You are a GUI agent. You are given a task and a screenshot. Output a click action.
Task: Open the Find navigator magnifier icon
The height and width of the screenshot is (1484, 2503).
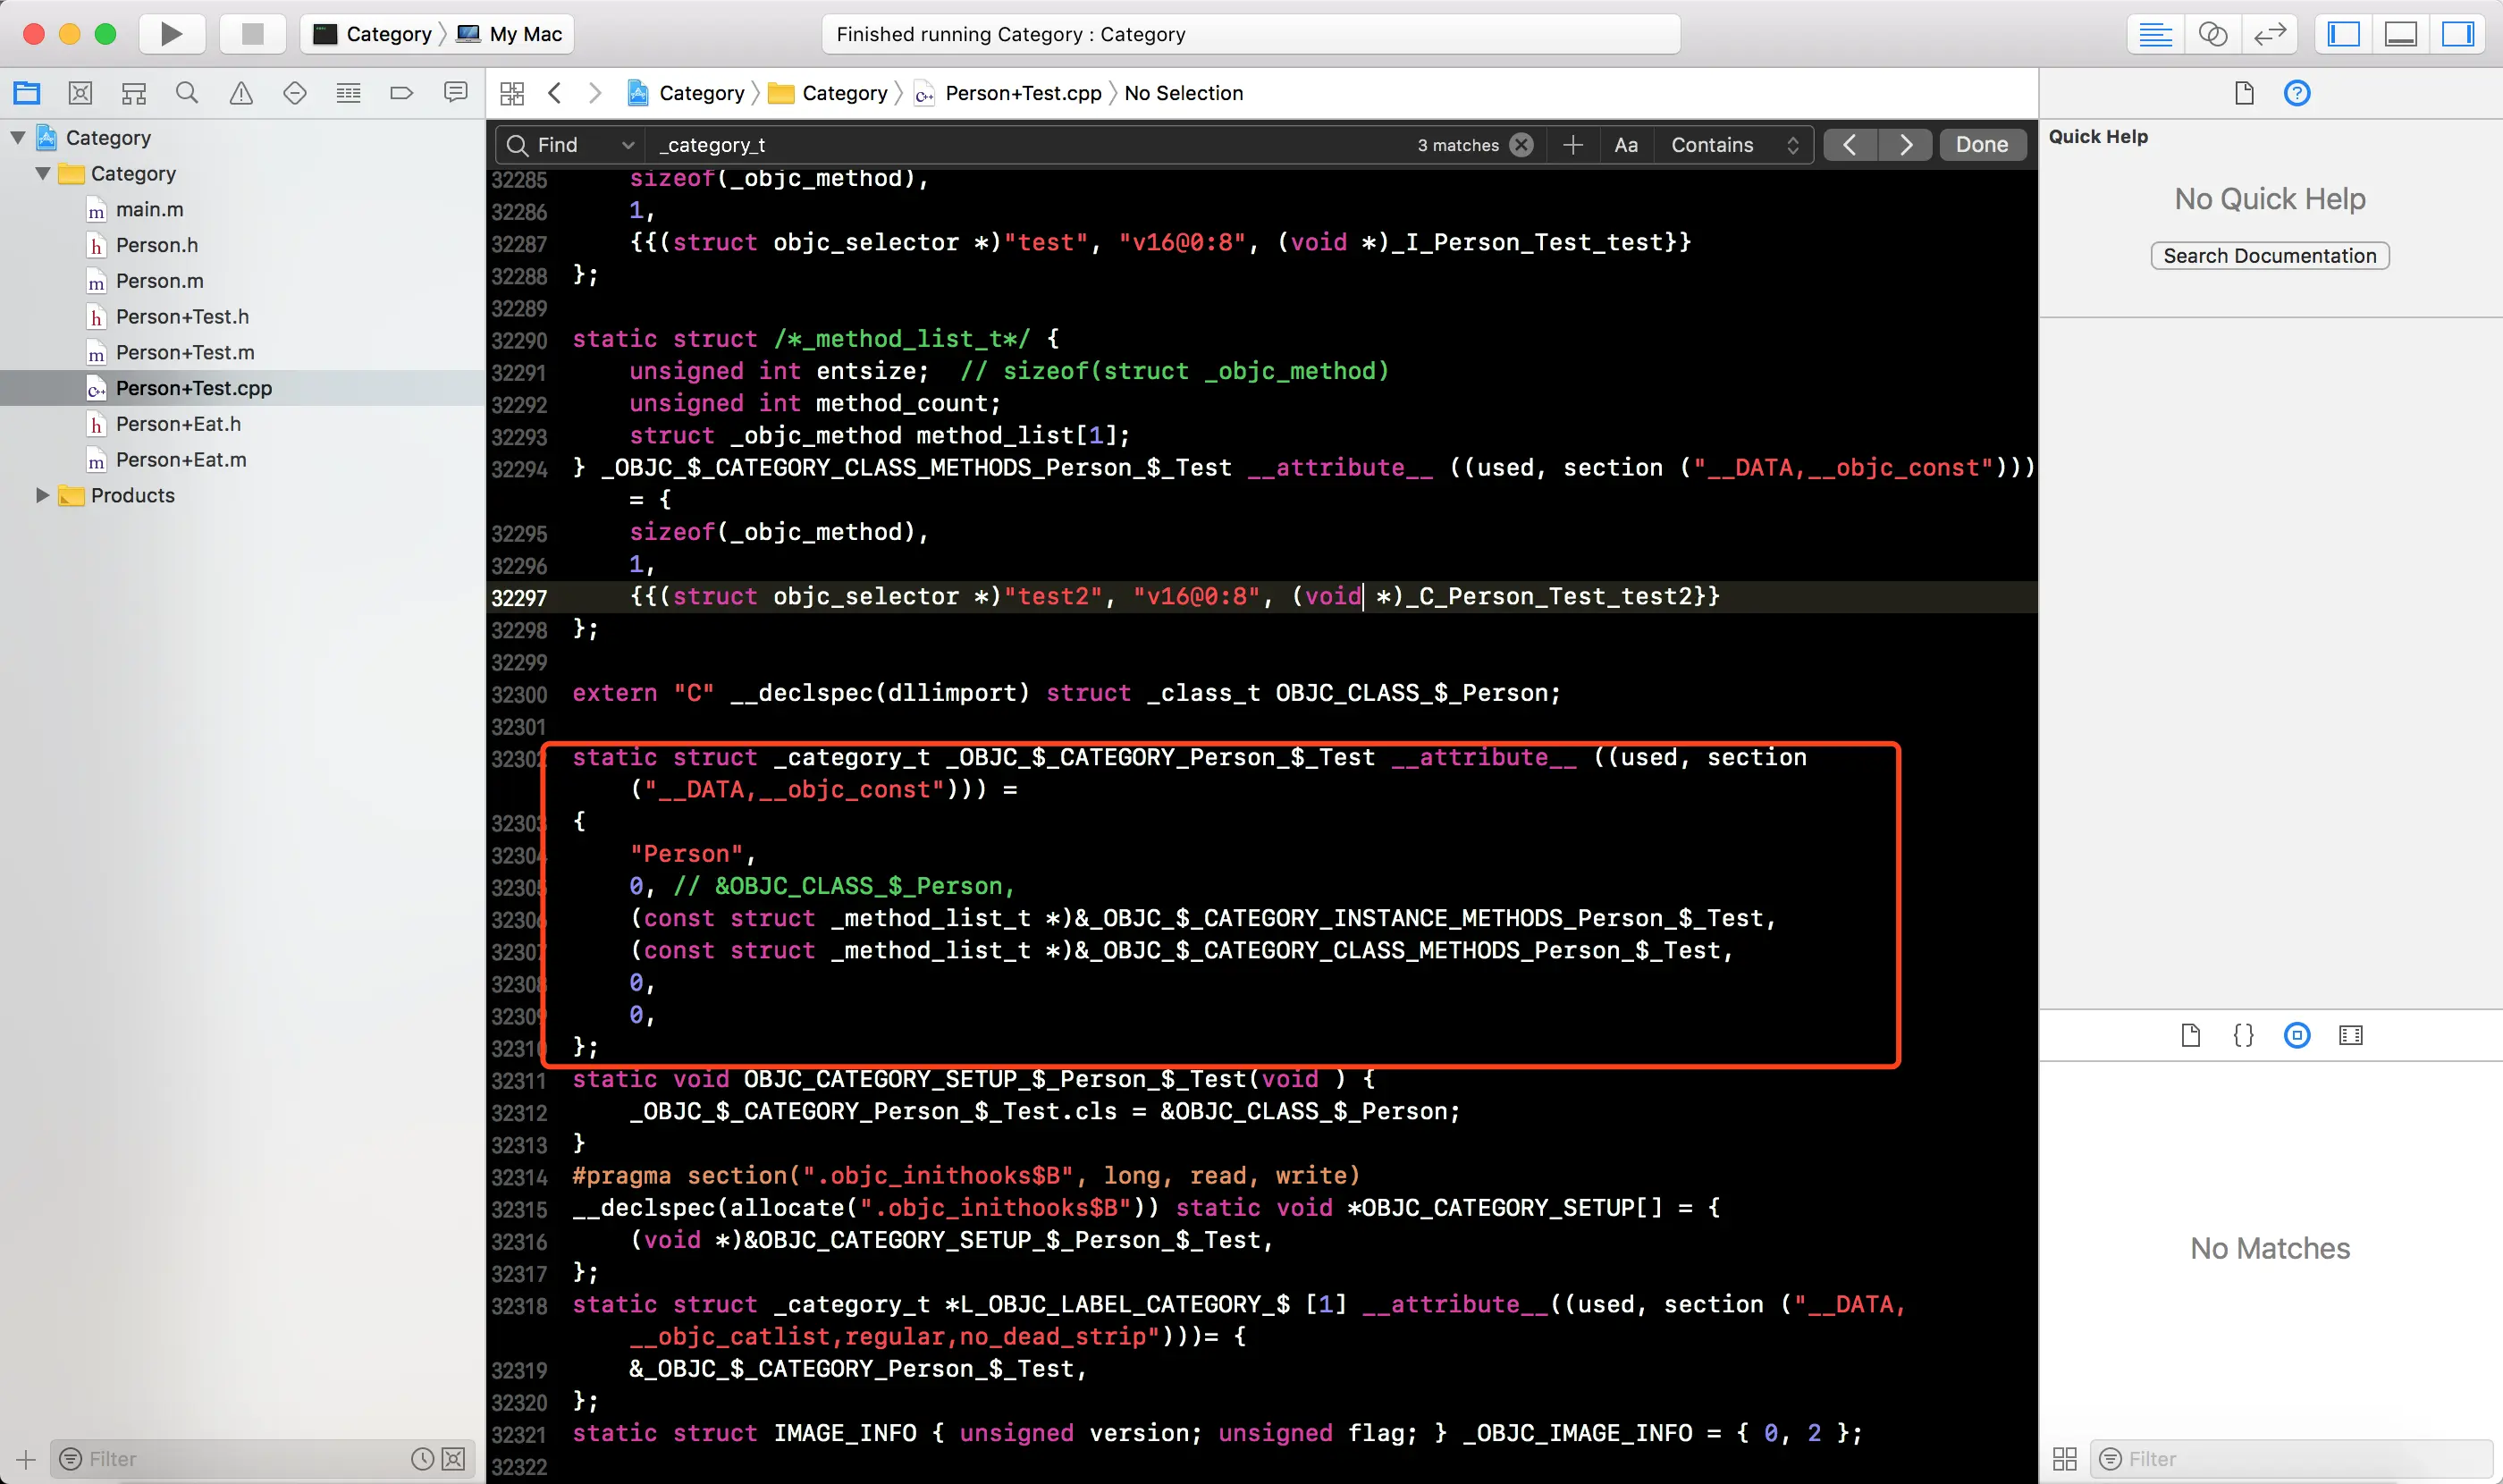click(x=187, y=93)
